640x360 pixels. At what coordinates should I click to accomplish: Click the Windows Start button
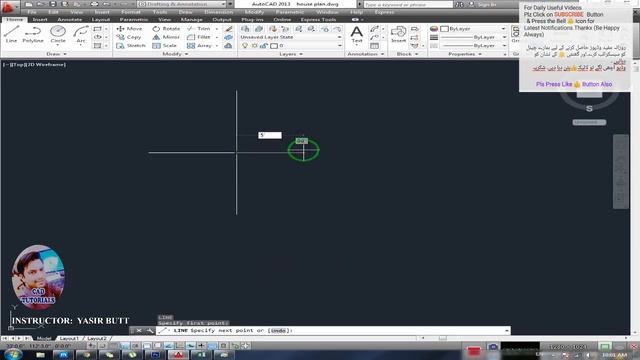point(14,354)
